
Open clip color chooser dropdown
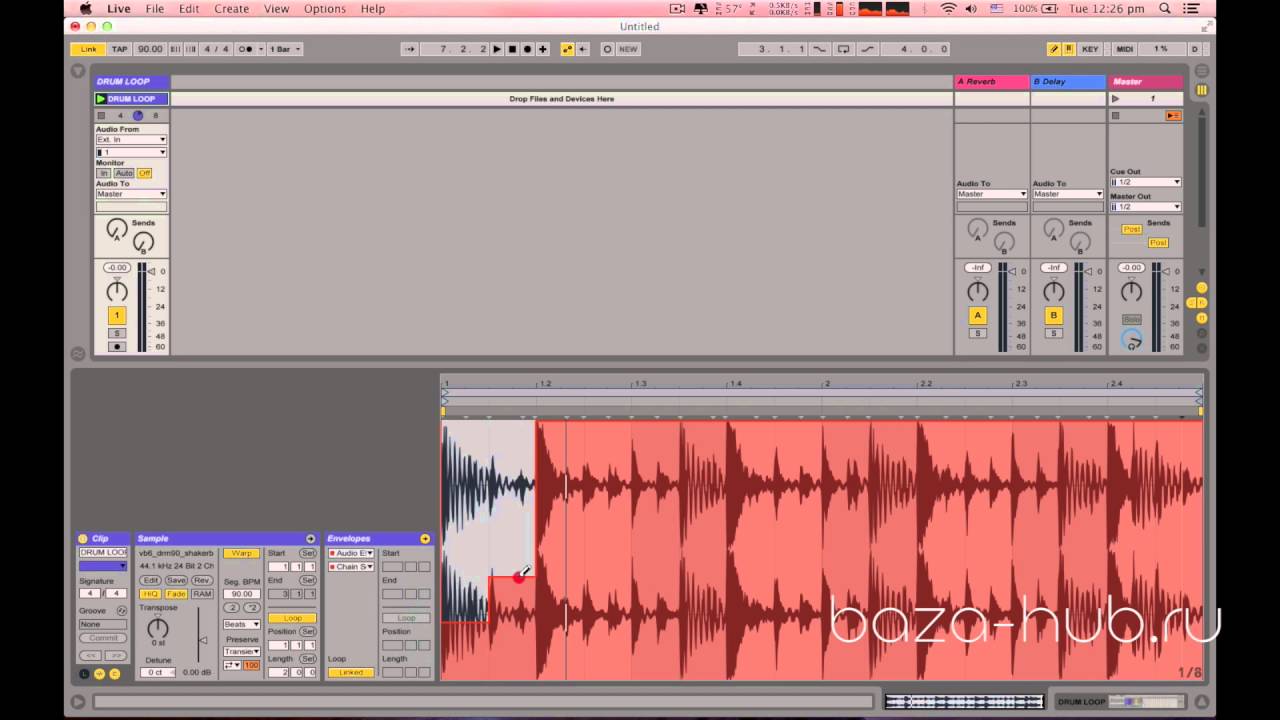(x=103, y=566)
